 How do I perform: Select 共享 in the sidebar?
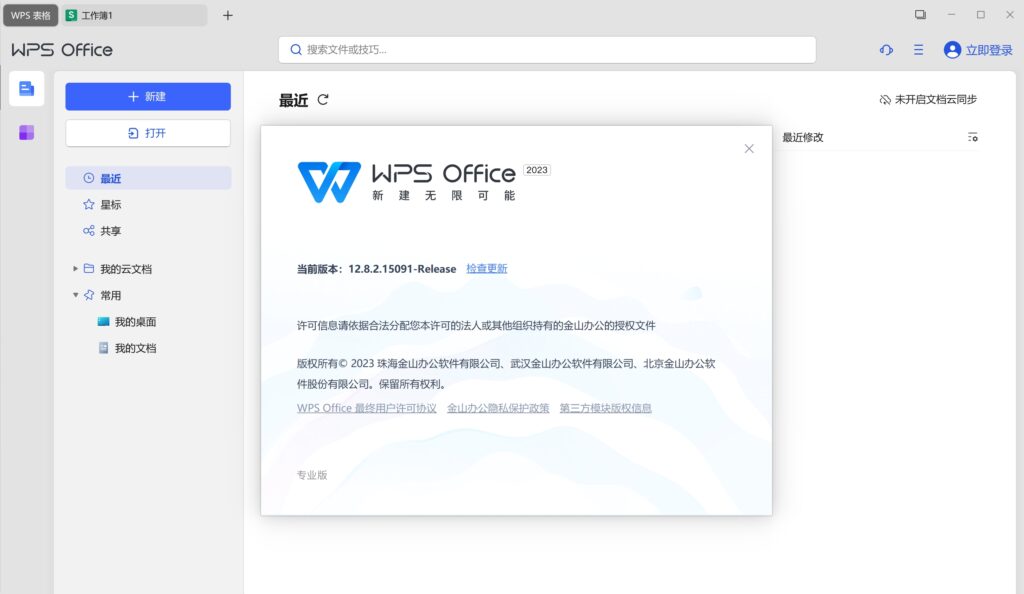[148, 230]
